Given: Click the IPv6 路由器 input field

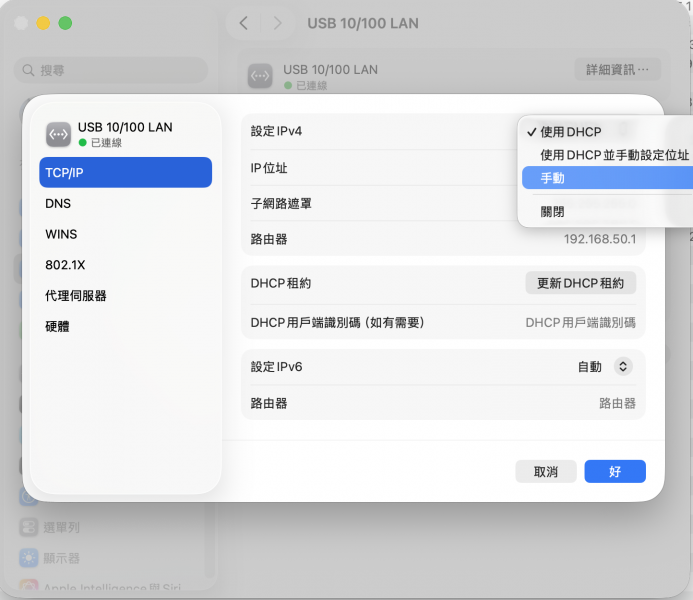Looking at the screenshot, I should [x=617, y=403].
